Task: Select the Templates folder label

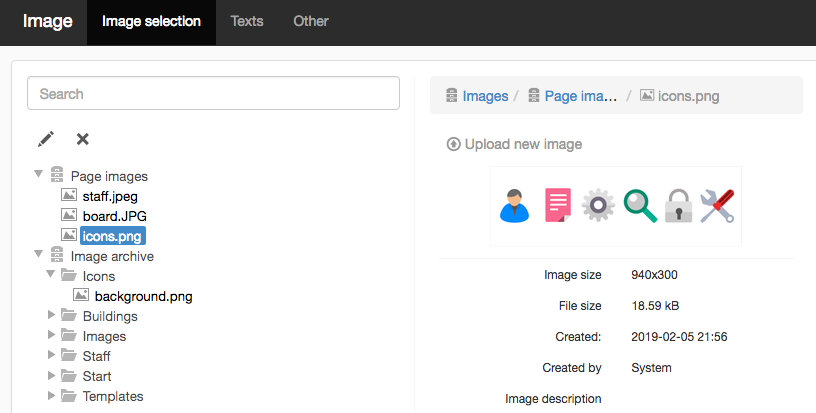Action: point(113,396)
